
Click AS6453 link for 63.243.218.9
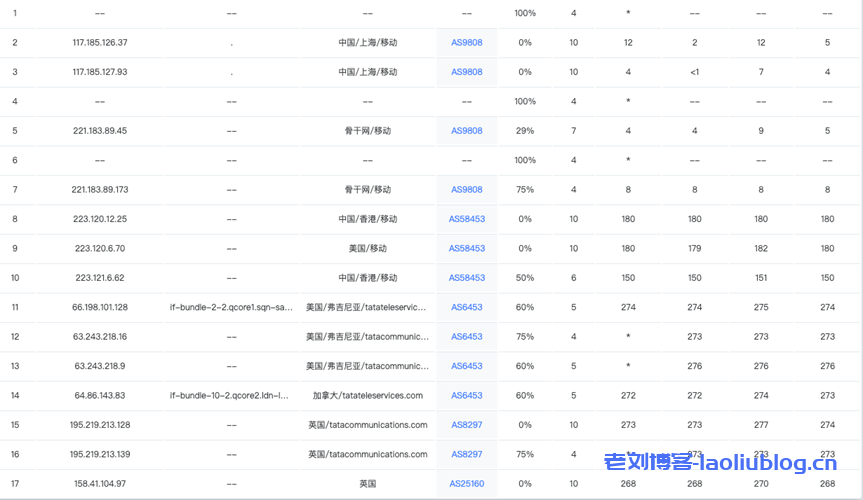click(466, 366)
